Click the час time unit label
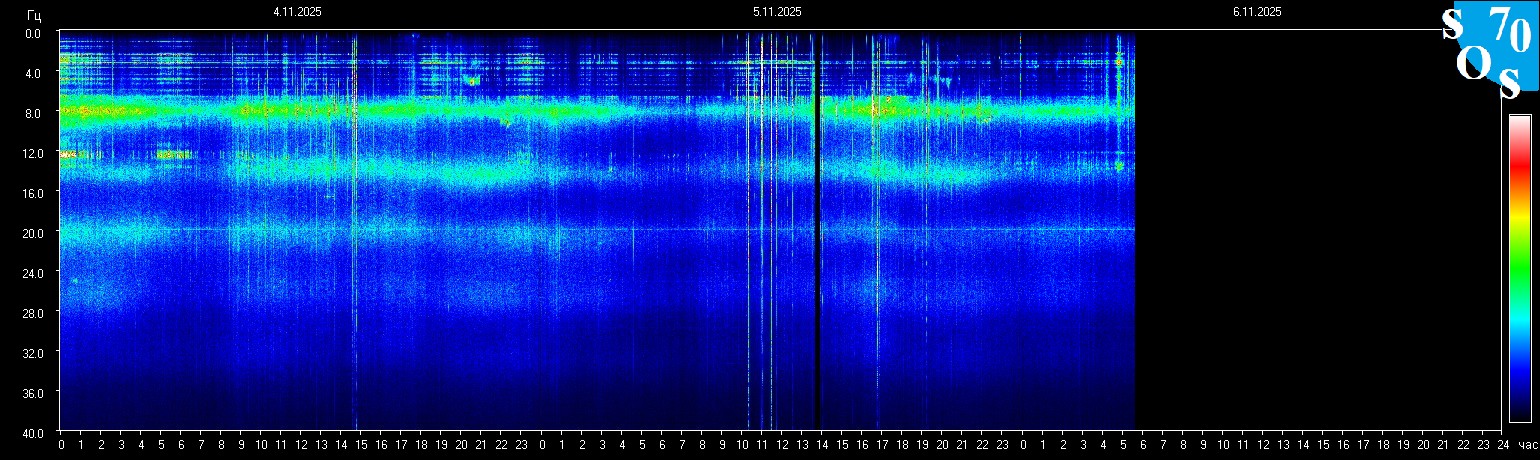 click(x=1527, y=445)
